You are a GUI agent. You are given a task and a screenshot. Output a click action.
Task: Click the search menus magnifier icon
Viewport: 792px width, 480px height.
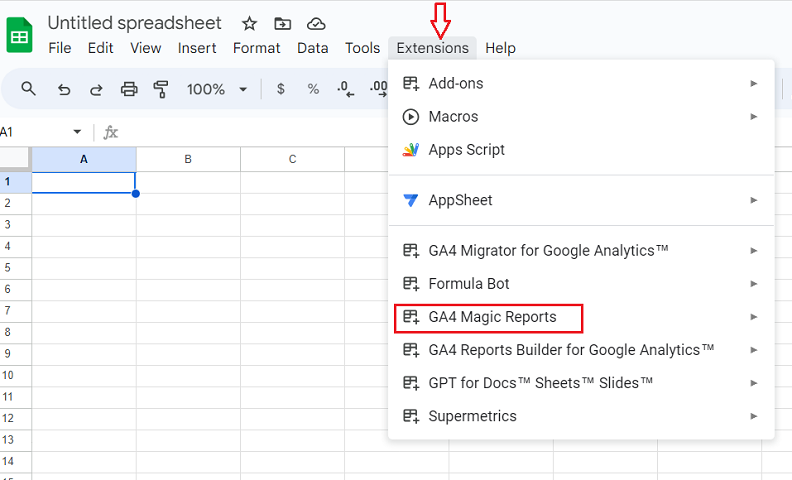pyautogui.click(x=28, y=89)
